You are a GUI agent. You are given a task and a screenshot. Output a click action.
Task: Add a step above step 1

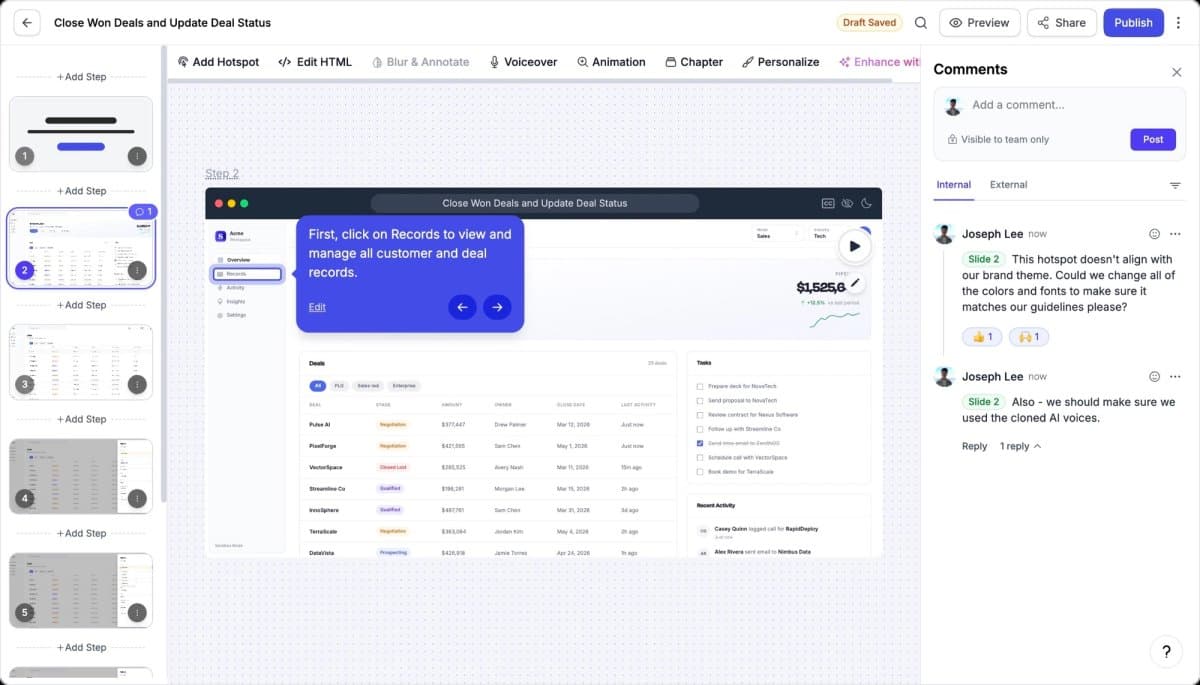click(x=81, y=77)
